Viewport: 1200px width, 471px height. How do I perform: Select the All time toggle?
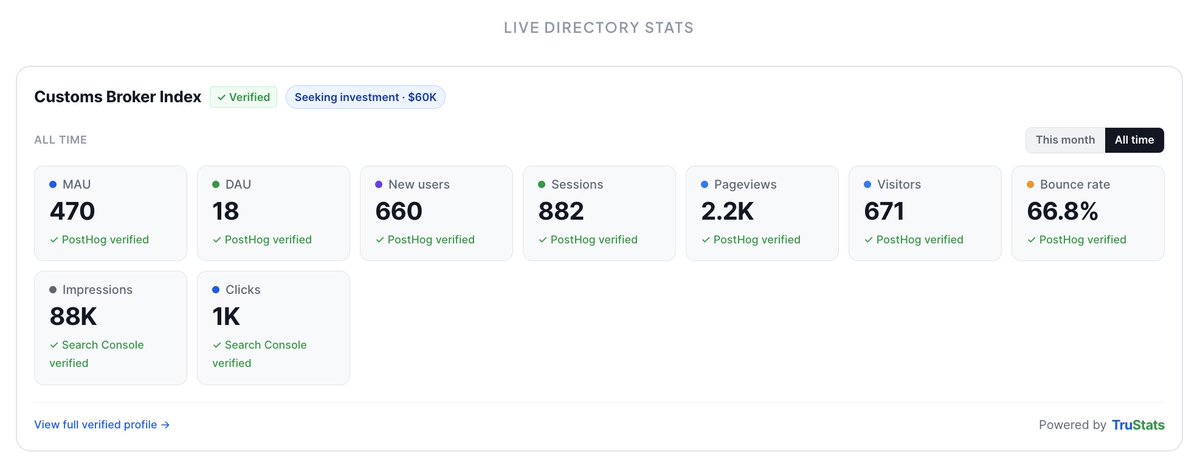1134,140
